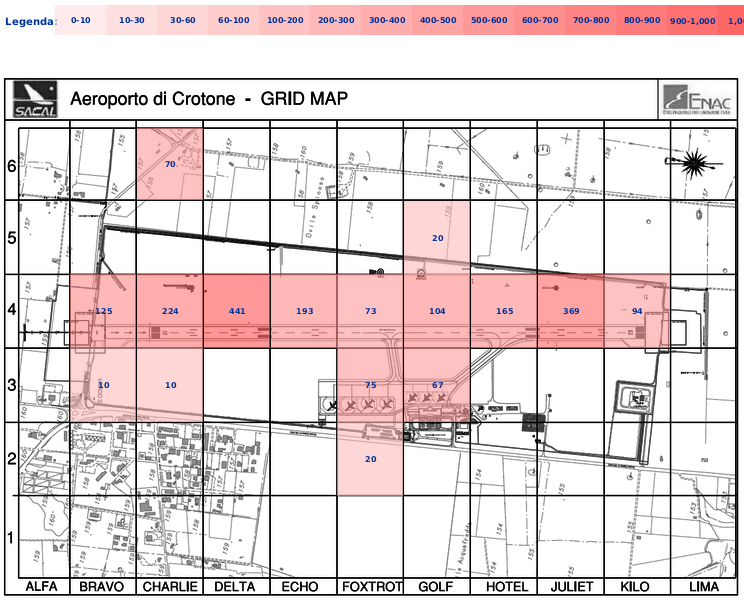Click the SACAL logo
This screenshot has width=744, height=600.
(x=35, y=99)
